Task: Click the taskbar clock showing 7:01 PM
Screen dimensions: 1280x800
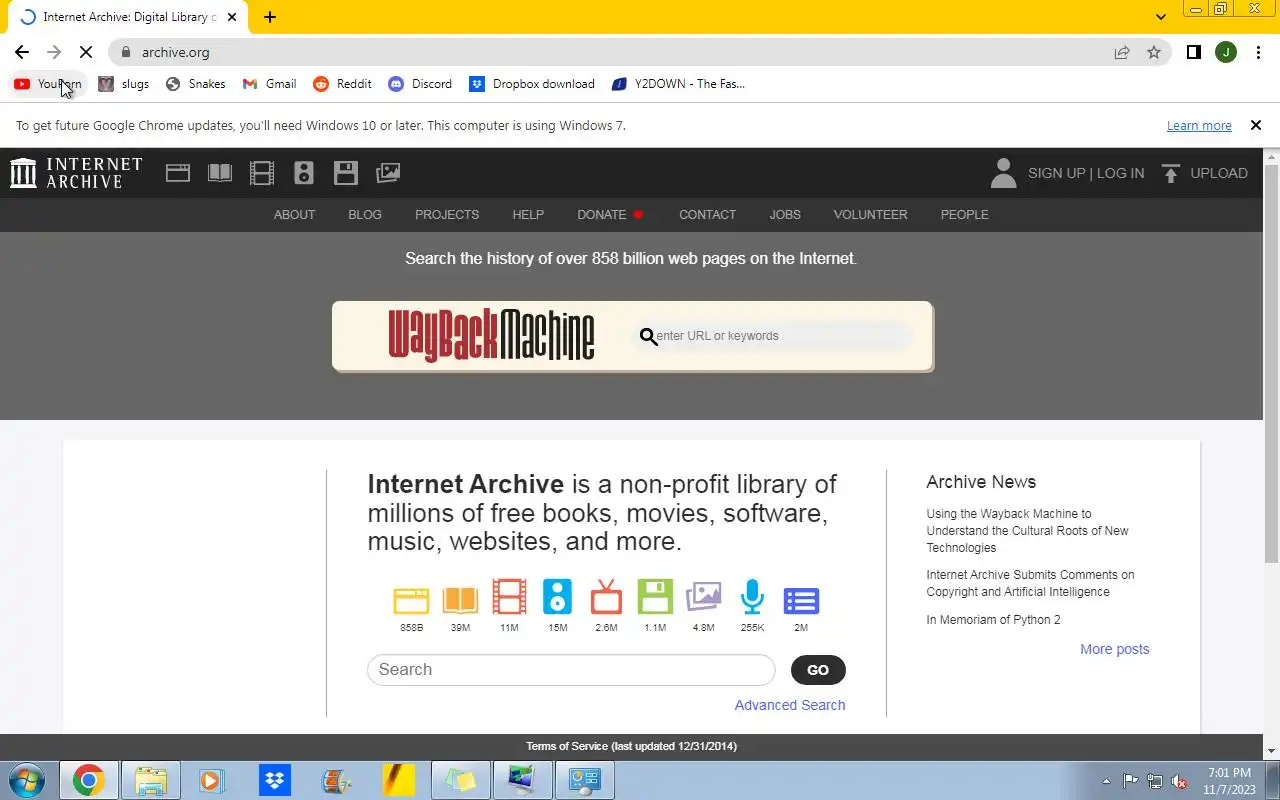Action: tap(1229, 781)
